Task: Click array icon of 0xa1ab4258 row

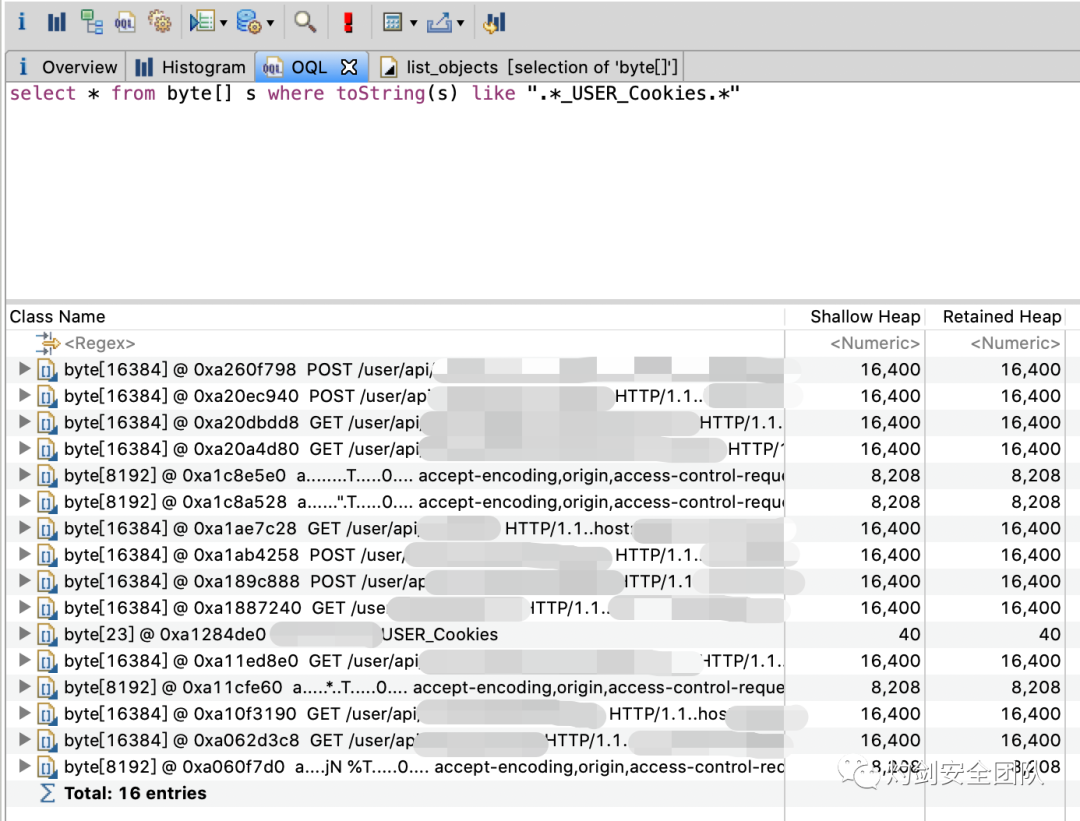Action: (47, 555)
